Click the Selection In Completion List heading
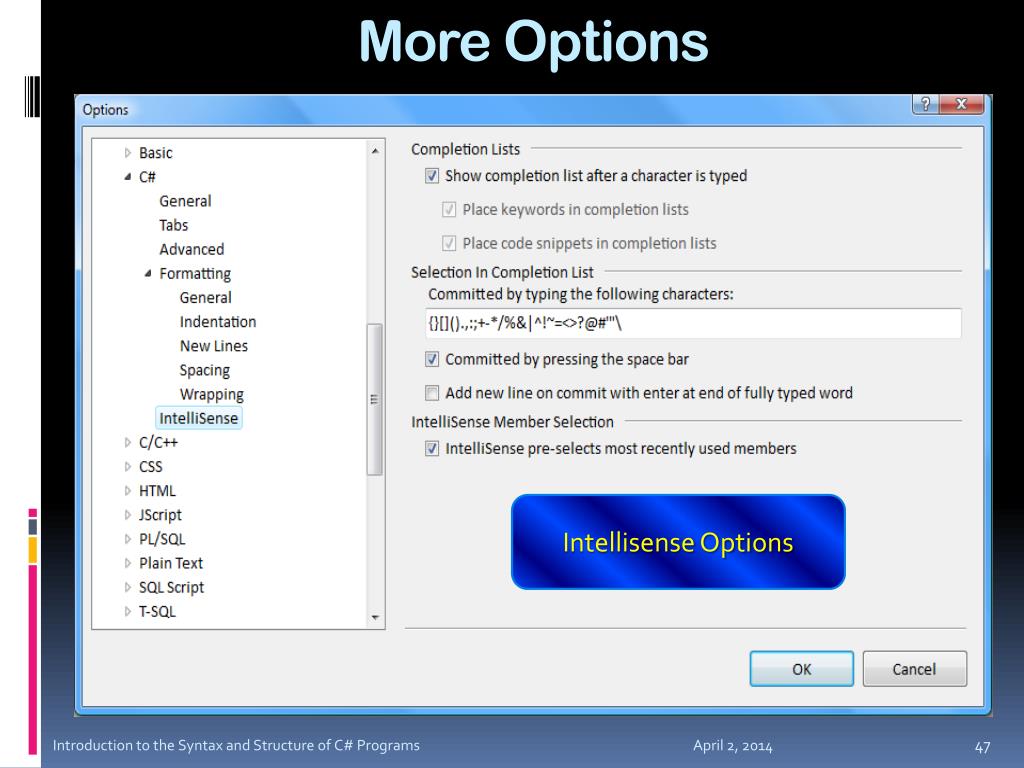 pos(502,272)
